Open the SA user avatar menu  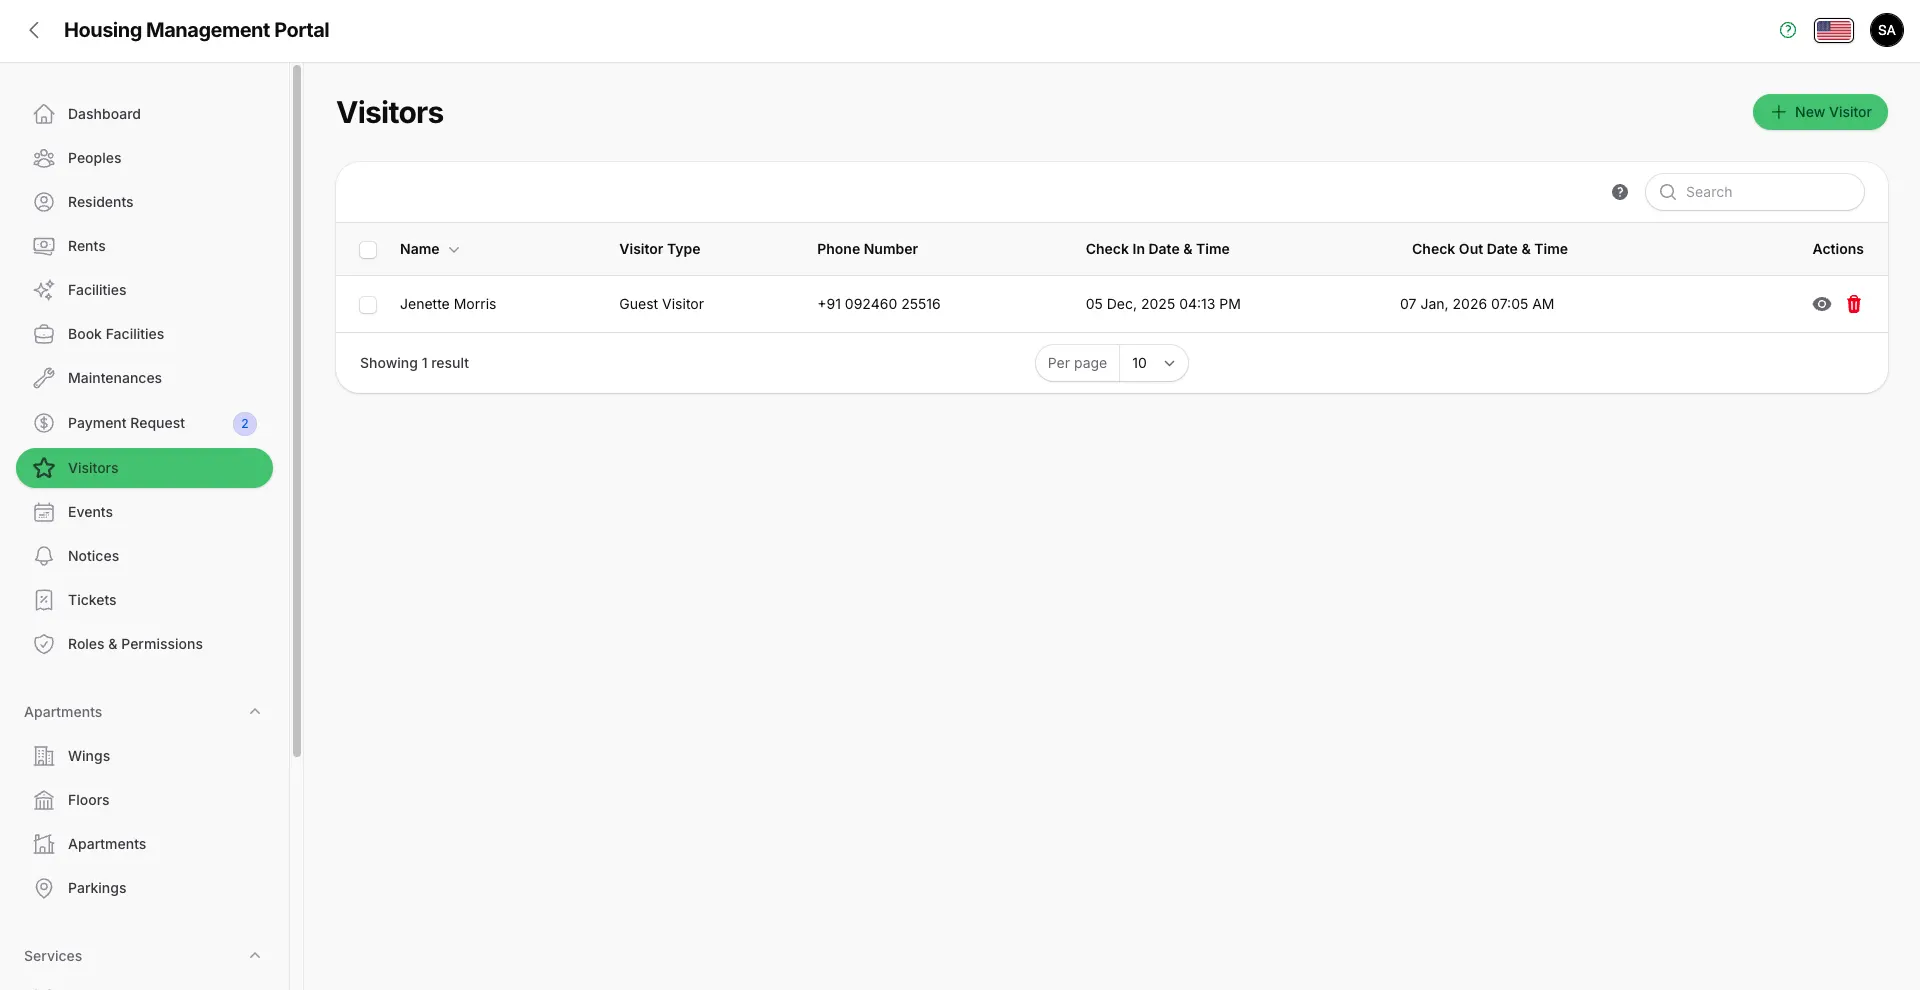(x=1886, y=30)
